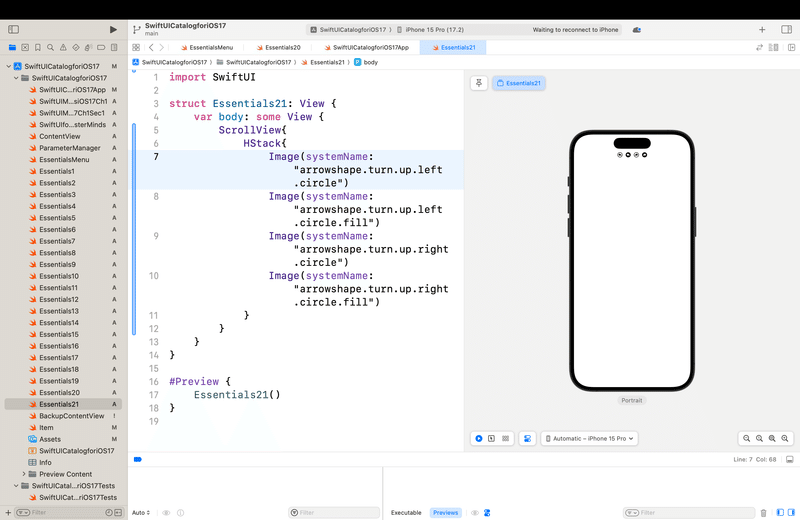The height and width of the screenshot is (520, 800).
Task: Switch to the EssentialsMenu editor tab
Action: click(207, 47)
